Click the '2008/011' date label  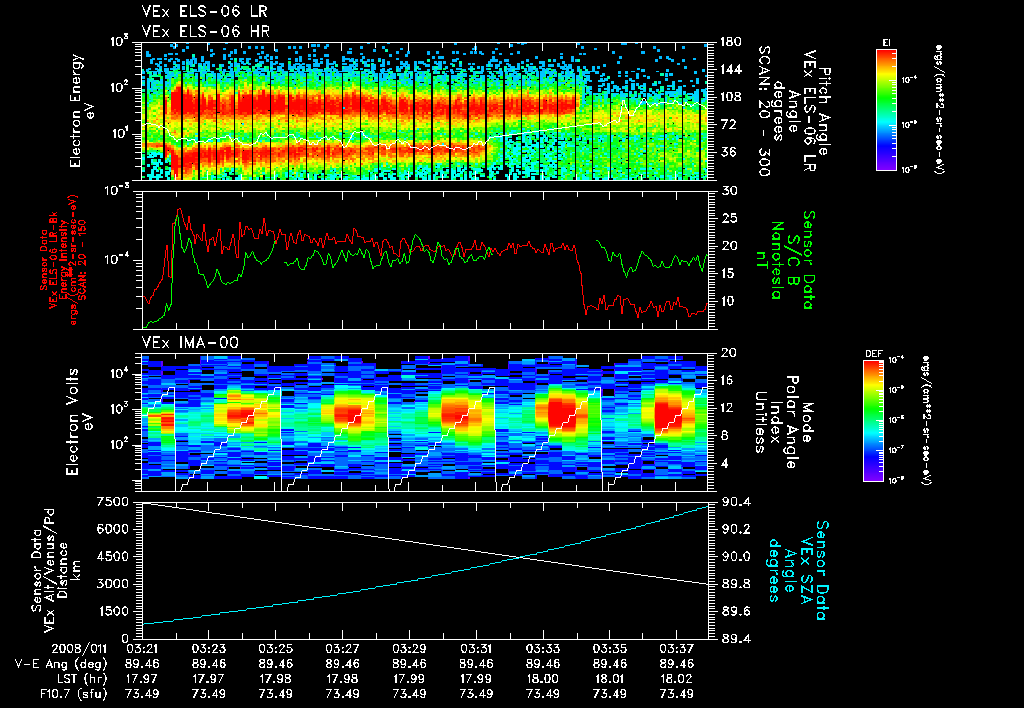coord(79,649)
